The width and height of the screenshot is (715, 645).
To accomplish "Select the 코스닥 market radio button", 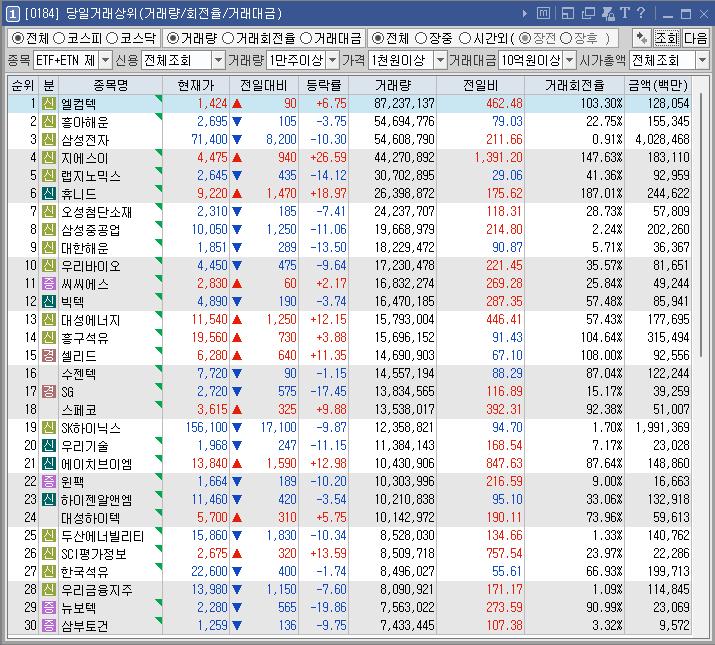I will [x=112, y=38].
